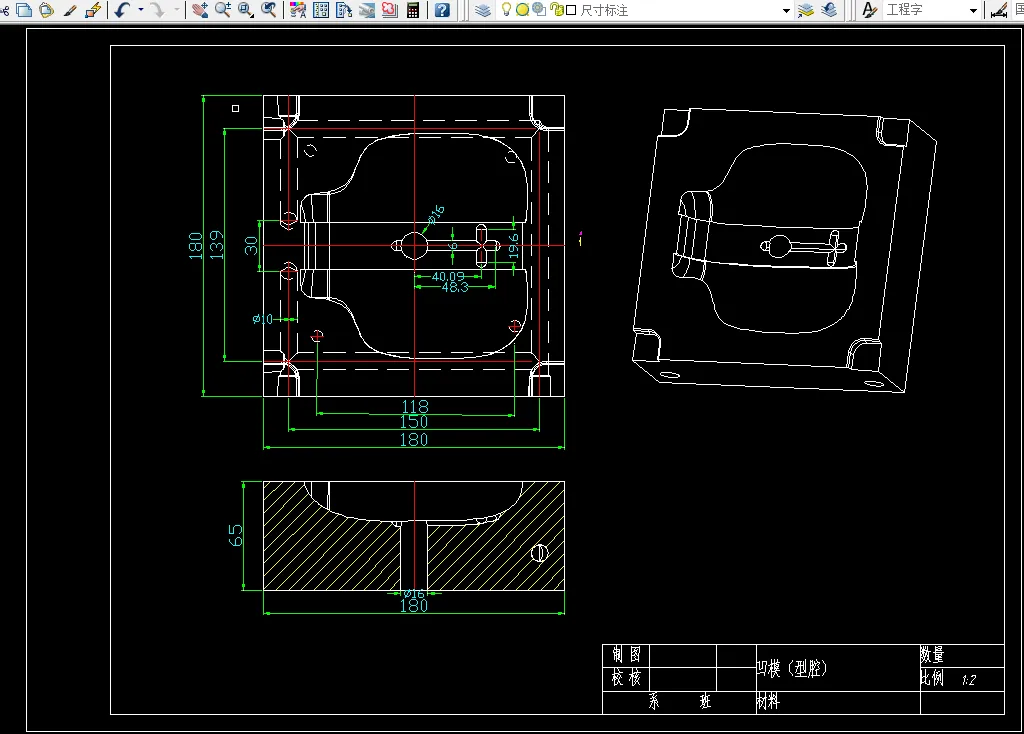Click the 1:2 scale value text

(968, 680)
